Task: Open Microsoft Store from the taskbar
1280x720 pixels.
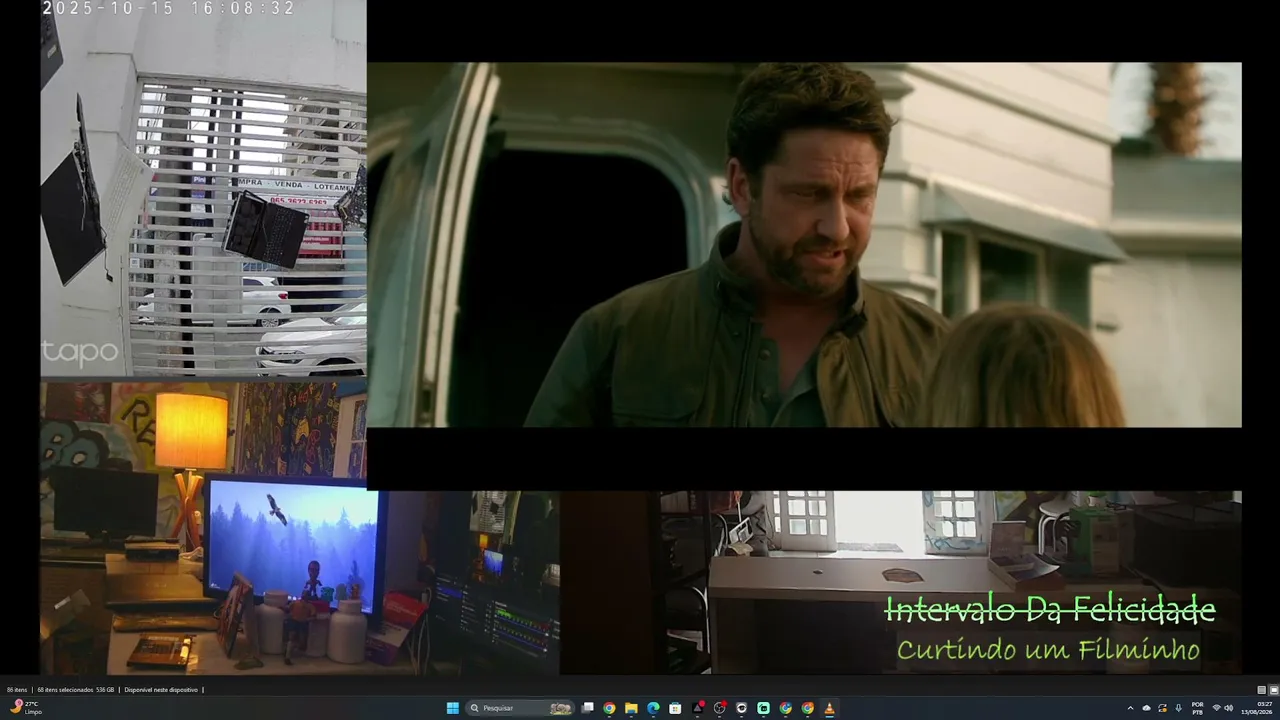Action: click(x=675, y=708)
